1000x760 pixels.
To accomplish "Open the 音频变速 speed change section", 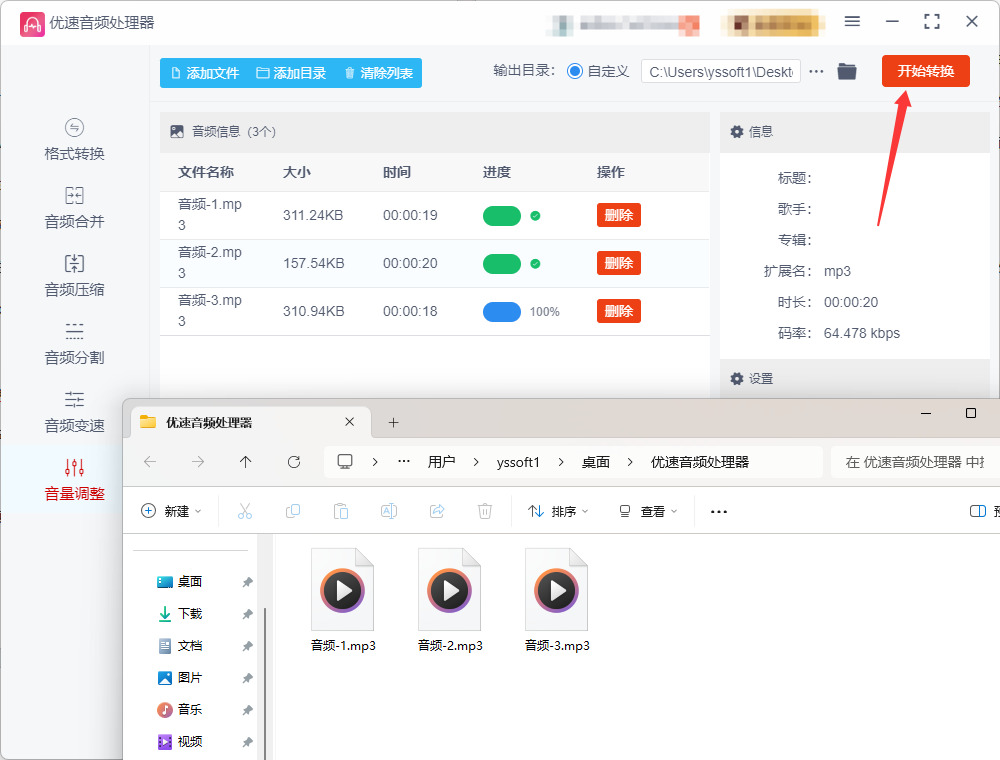I will coord(74,413).
